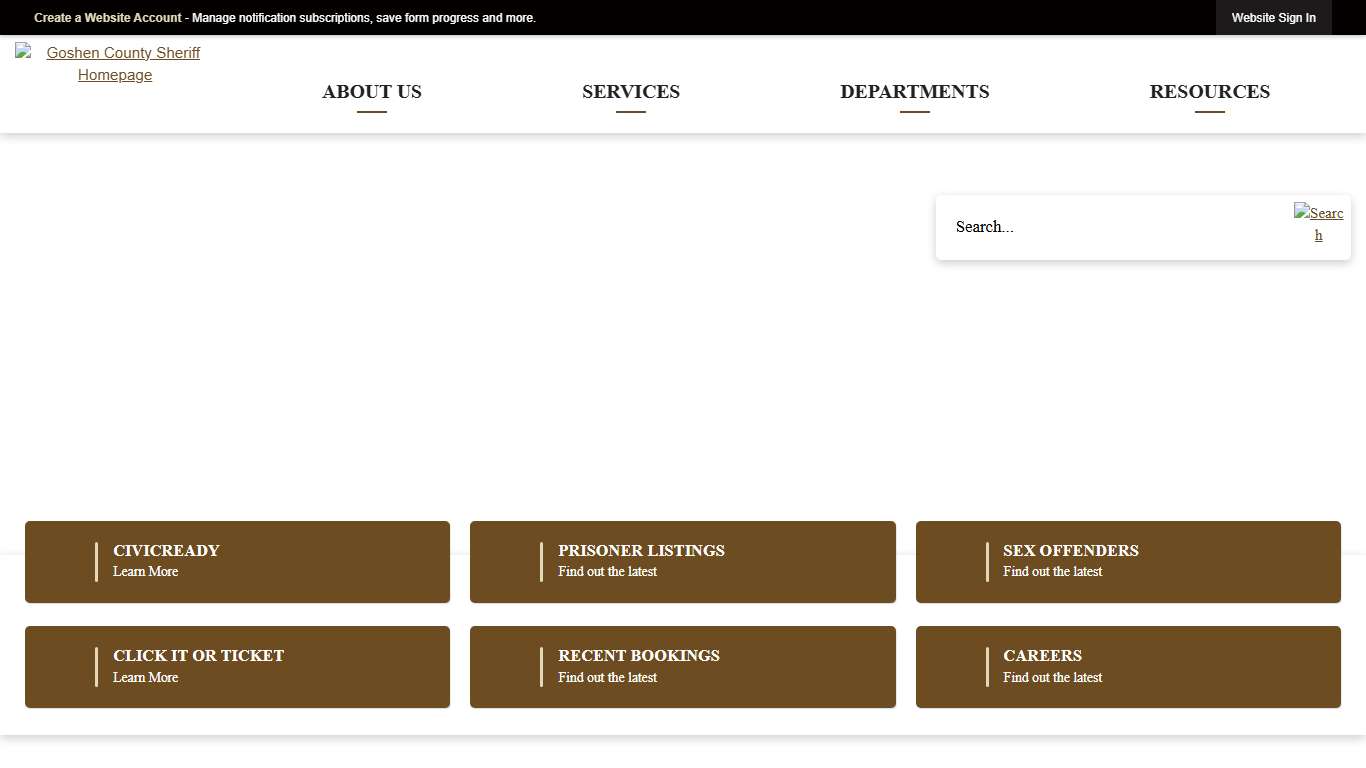The height and width of the screenshot is (768, 1366).
Task: Click Find out the latest under Sex Offenders
Action: [x=1052, y=572]
